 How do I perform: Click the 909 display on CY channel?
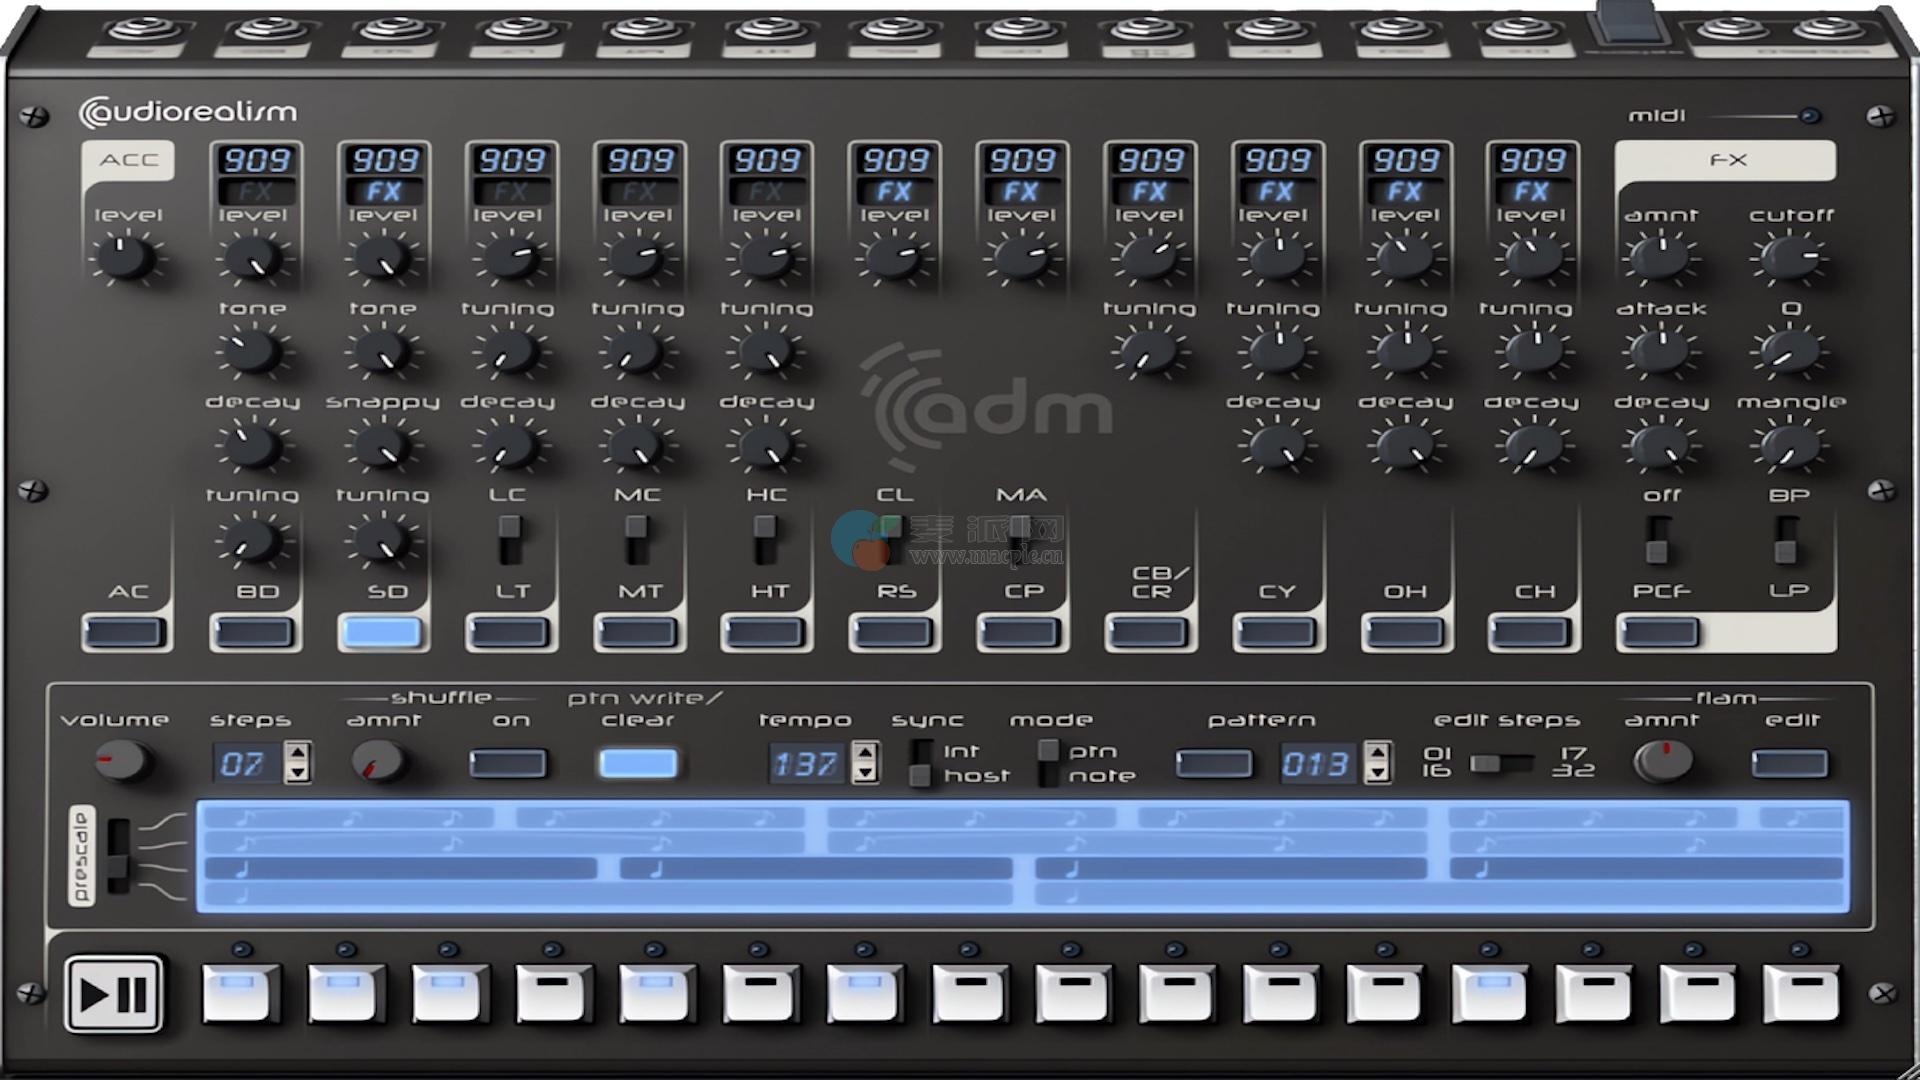pos(1277,160)
